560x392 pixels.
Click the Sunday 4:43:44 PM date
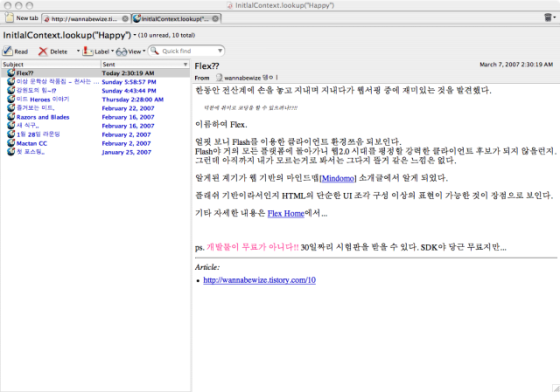pos(129,91)
